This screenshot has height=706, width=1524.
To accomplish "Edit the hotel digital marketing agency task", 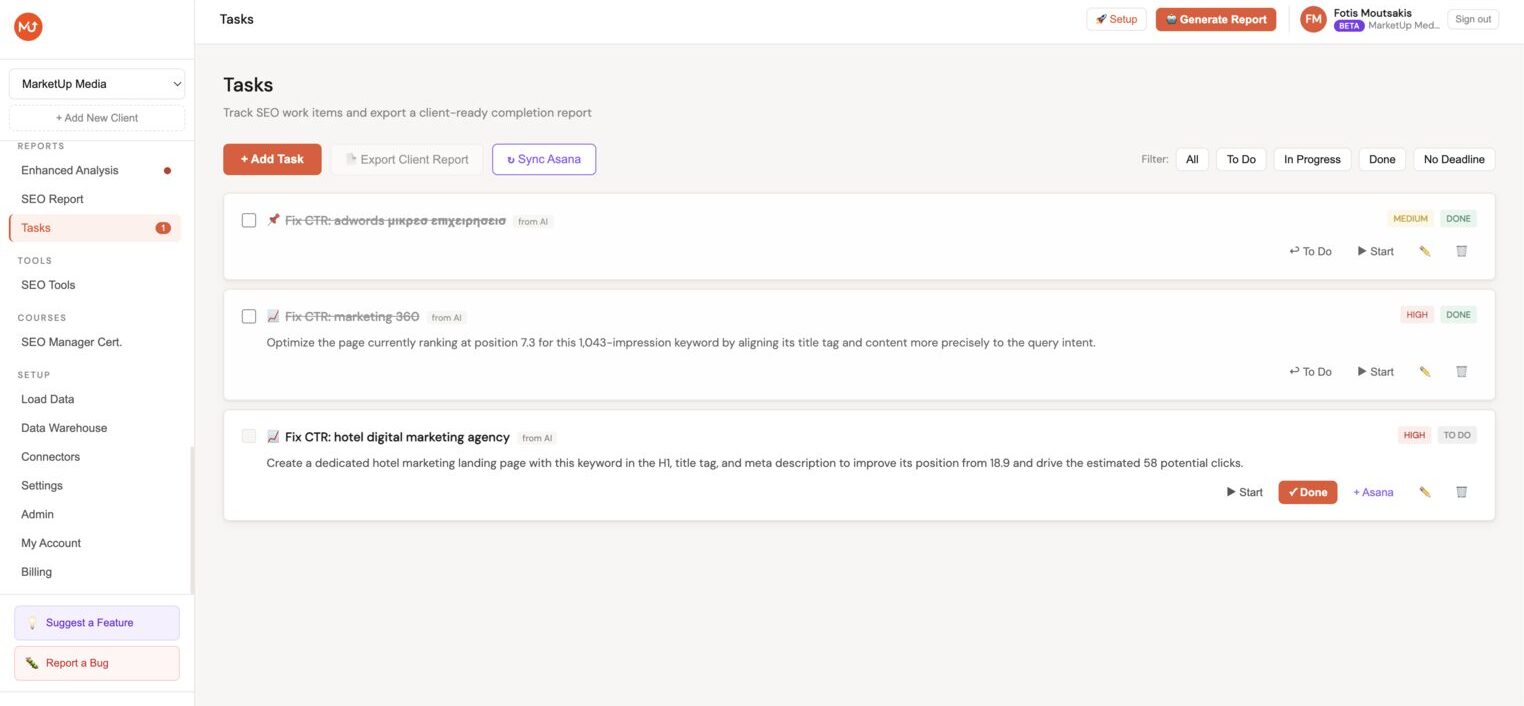I will [x=1425, y=492].
